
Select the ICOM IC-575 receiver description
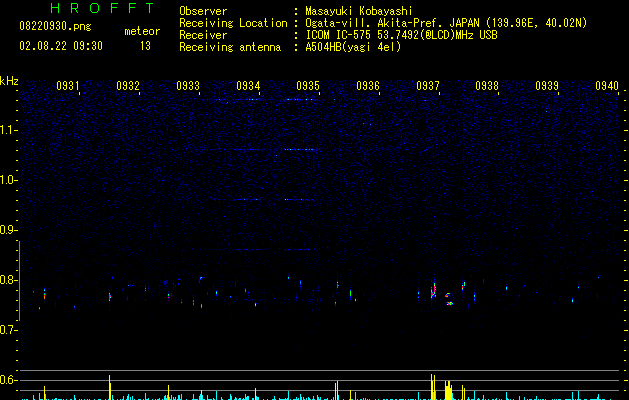coord(401,35)
